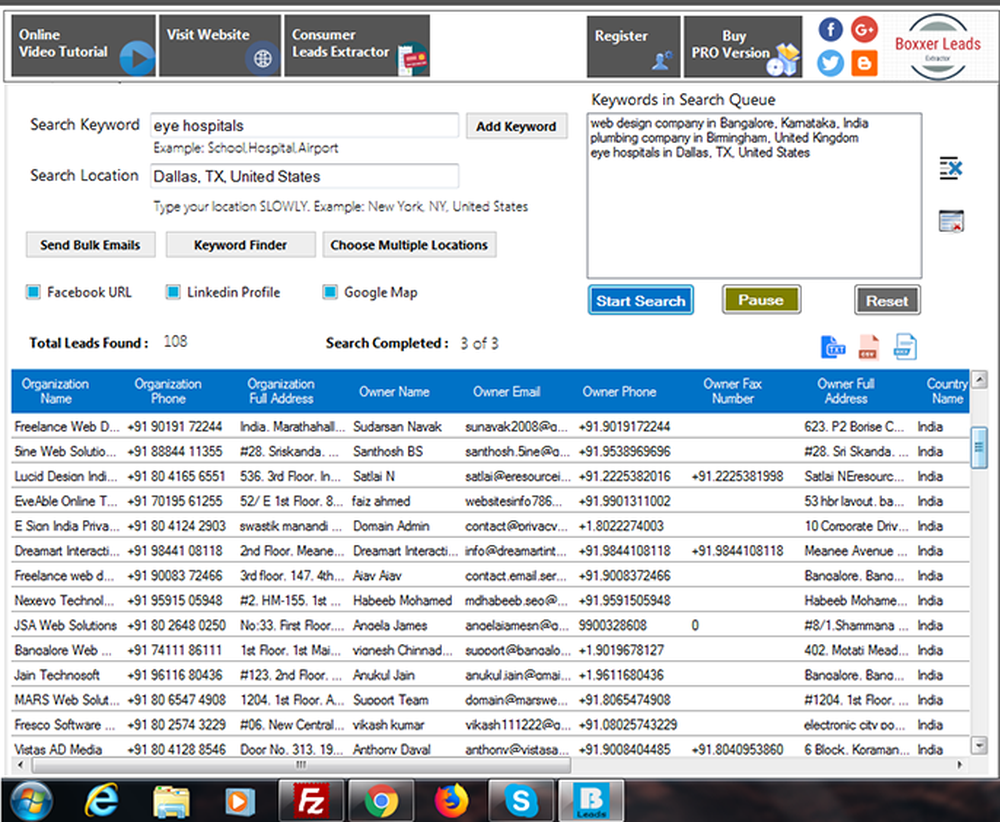Select owner name faiz ahmed cell

381,501
